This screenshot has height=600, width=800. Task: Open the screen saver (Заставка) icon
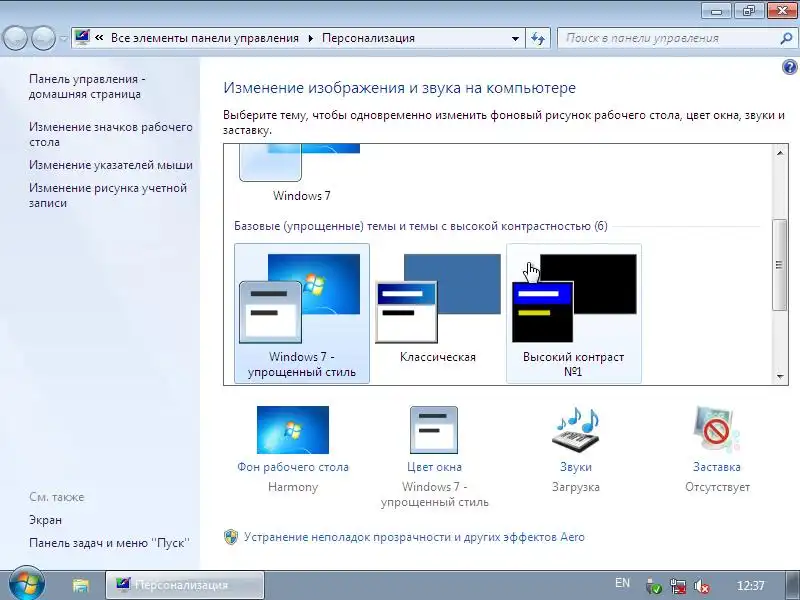click(716, 429)
